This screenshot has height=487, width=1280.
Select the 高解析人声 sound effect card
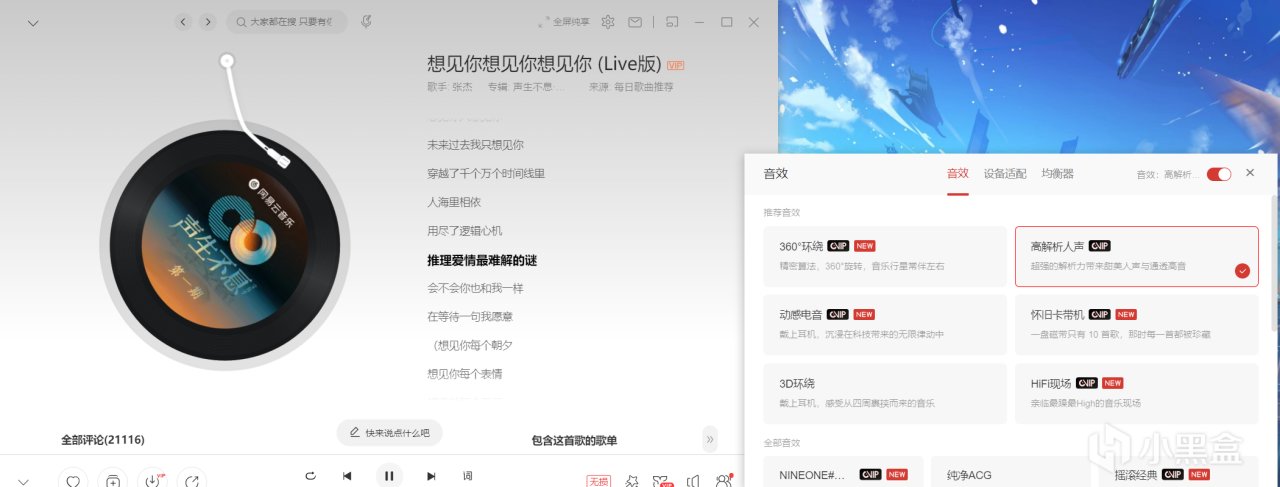point(1137,256)
